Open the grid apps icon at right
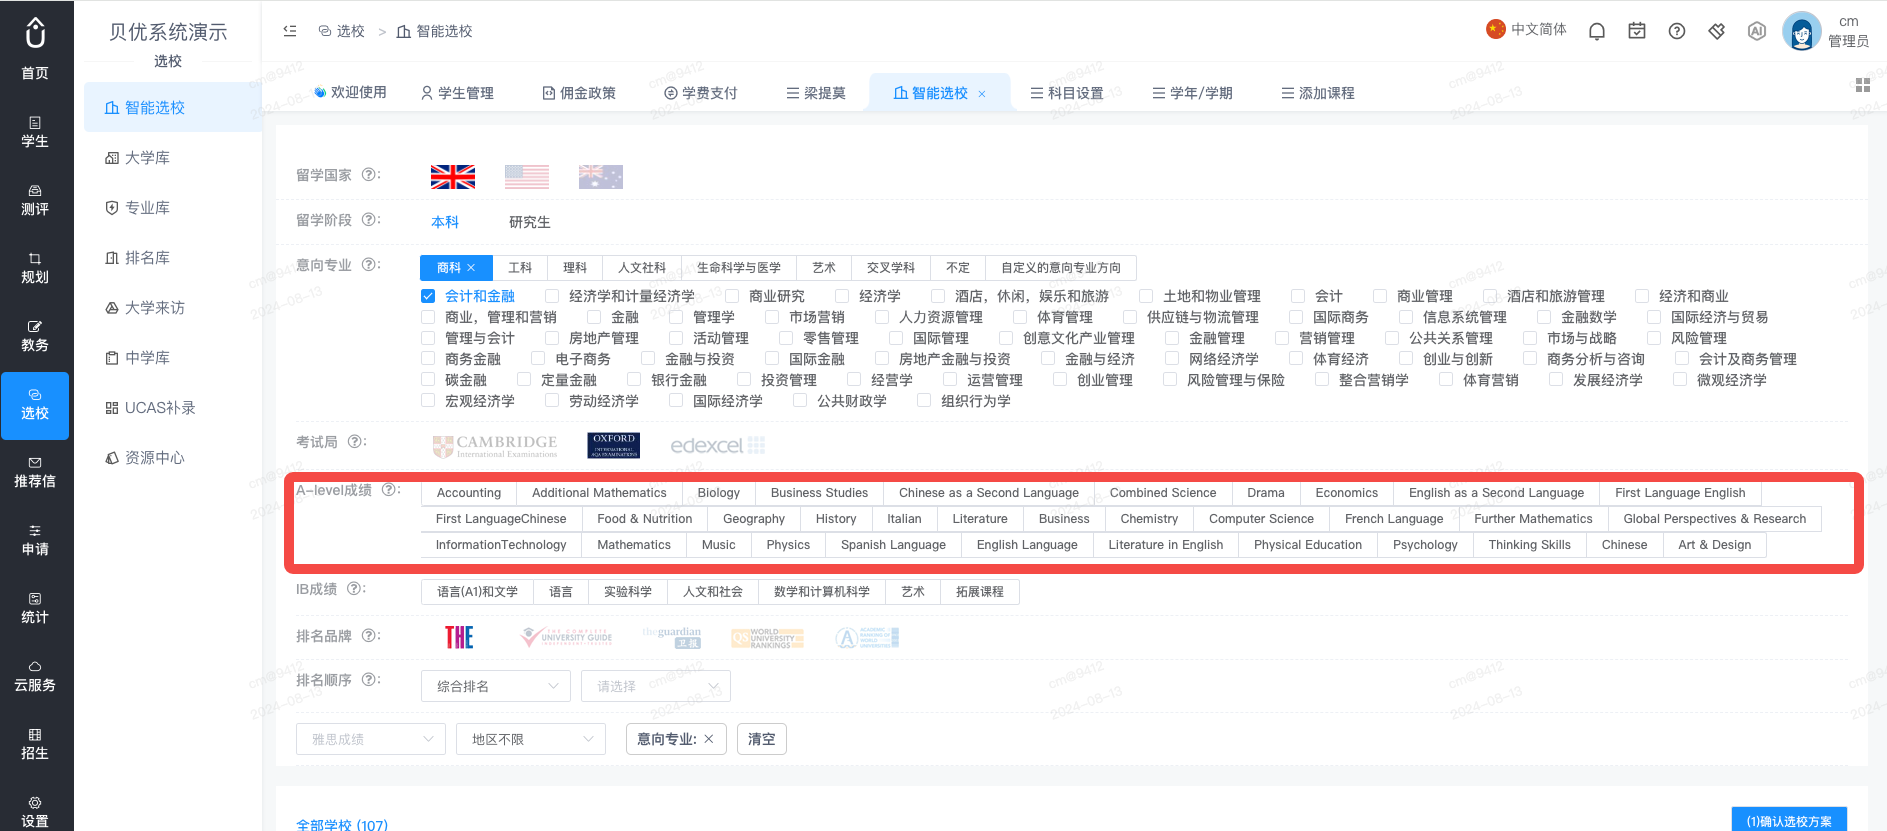This screenshot has height=831, width=1887. tap(1863, 85)
